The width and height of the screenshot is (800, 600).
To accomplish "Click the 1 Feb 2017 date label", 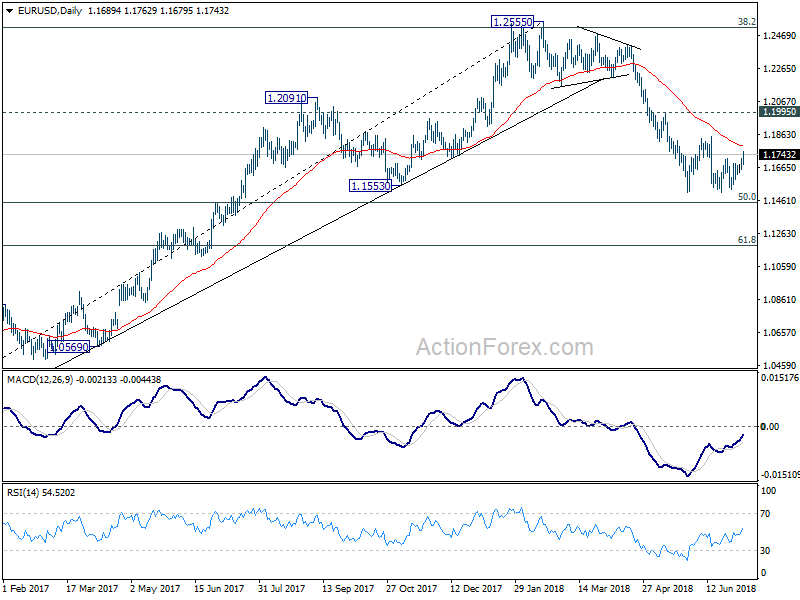I will pyautogui.click(x=27, y=588).
